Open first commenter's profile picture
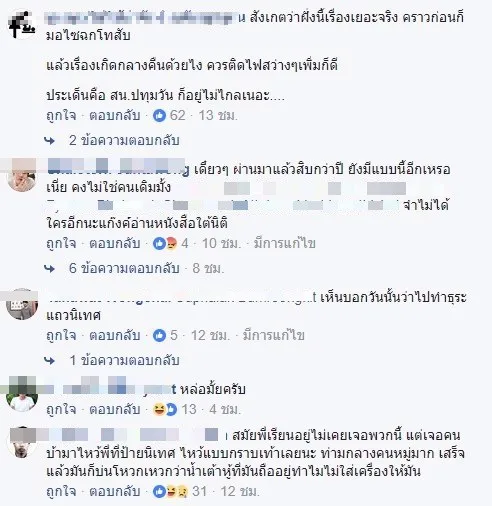This screenshot has width=492, height=506. tap(22, 24)
